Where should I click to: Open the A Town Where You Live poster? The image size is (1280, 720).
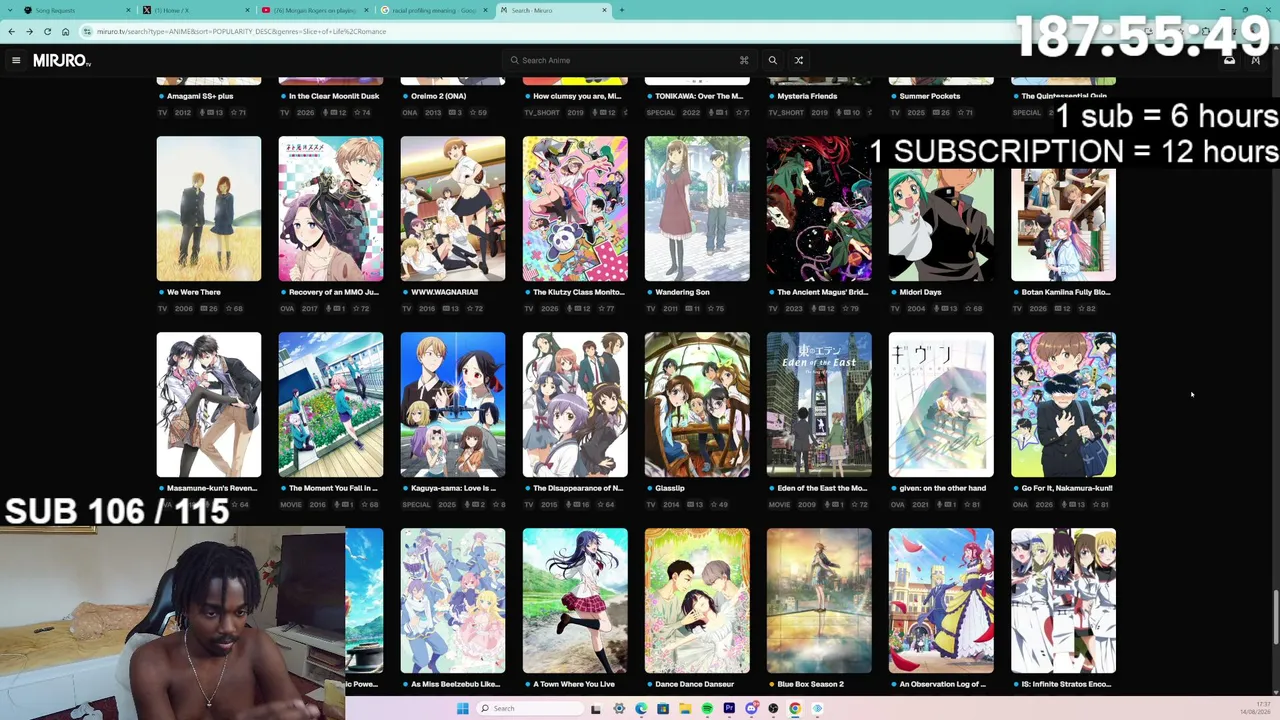coord(575,601)
